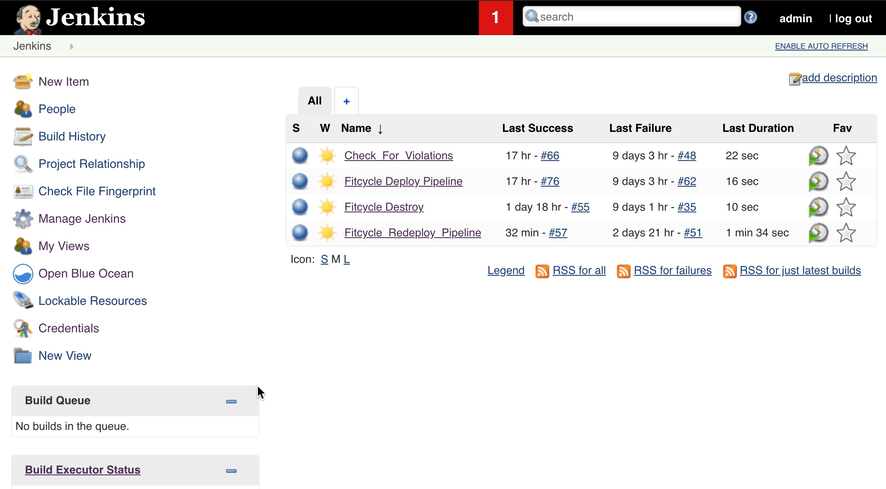The height and width of the screenshot is (489, 886).
Task: Sort jobs by Last Success column
Action: [537, 128]
